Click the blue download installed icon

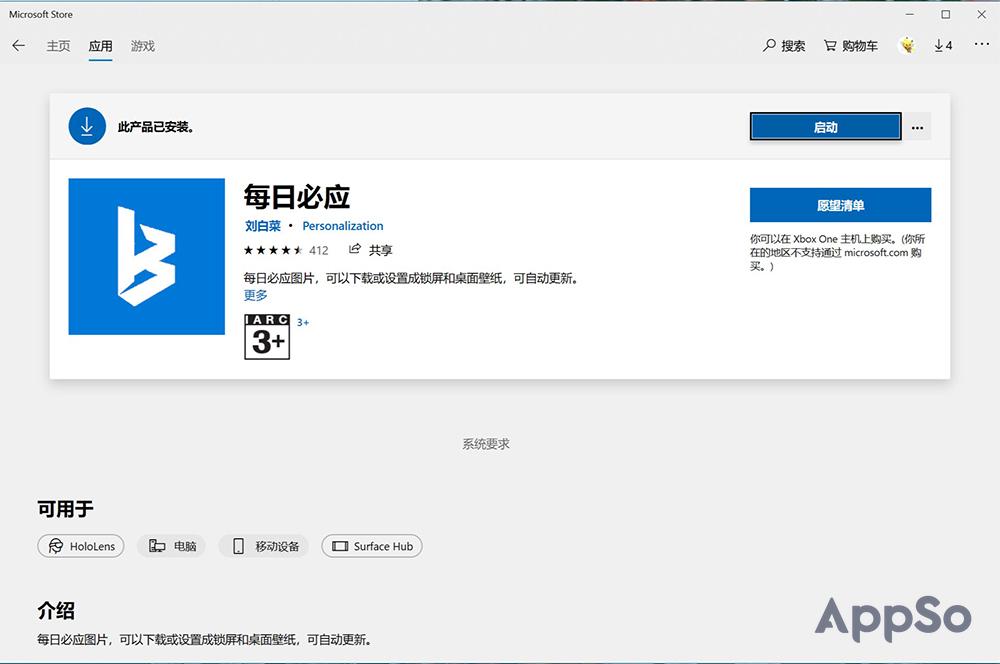coord(87,126)
